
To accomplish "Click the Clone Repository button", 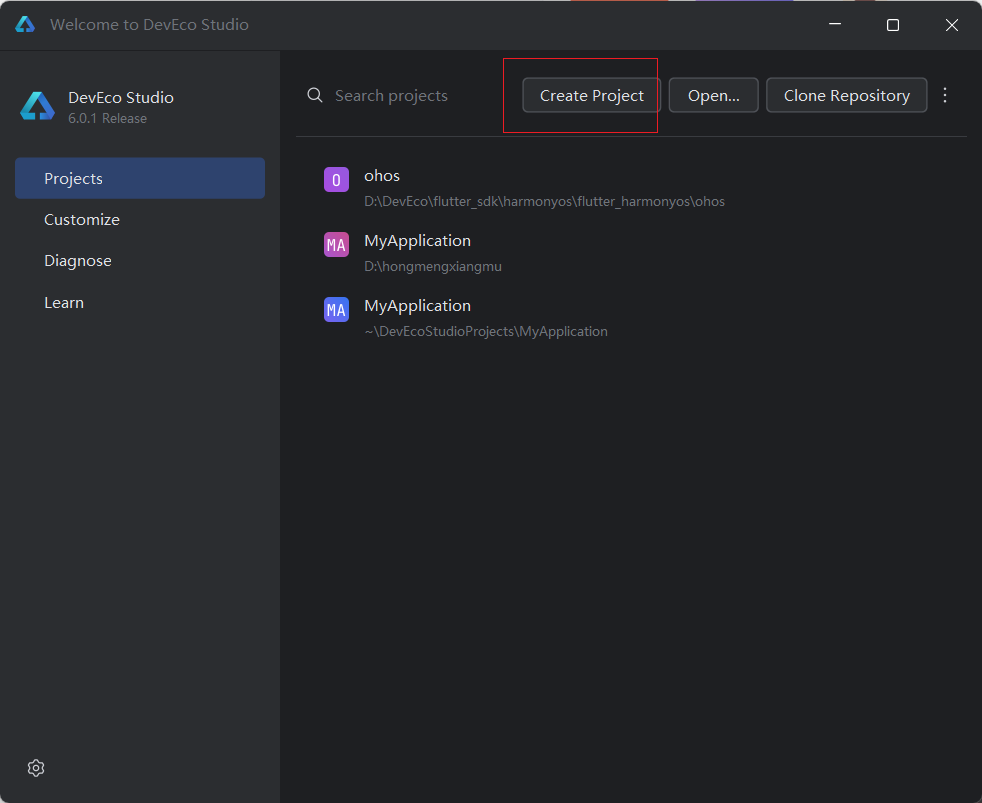I will [x=847, y=95].
